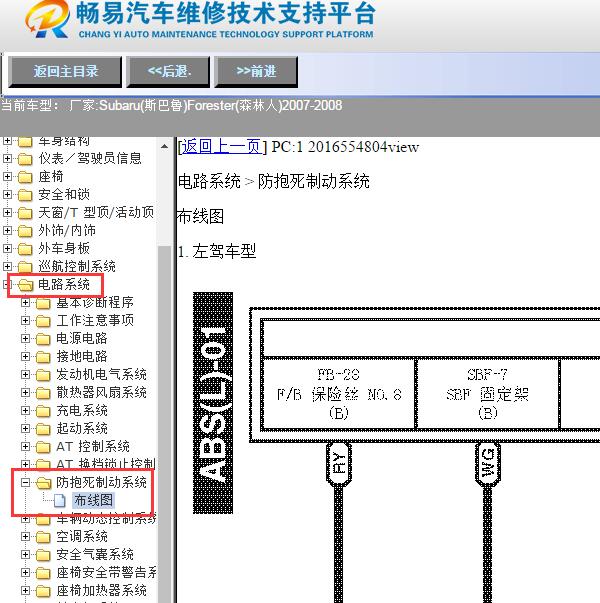
Task: Expand the 巡航控制系统 node
Action: coord(7,266)
